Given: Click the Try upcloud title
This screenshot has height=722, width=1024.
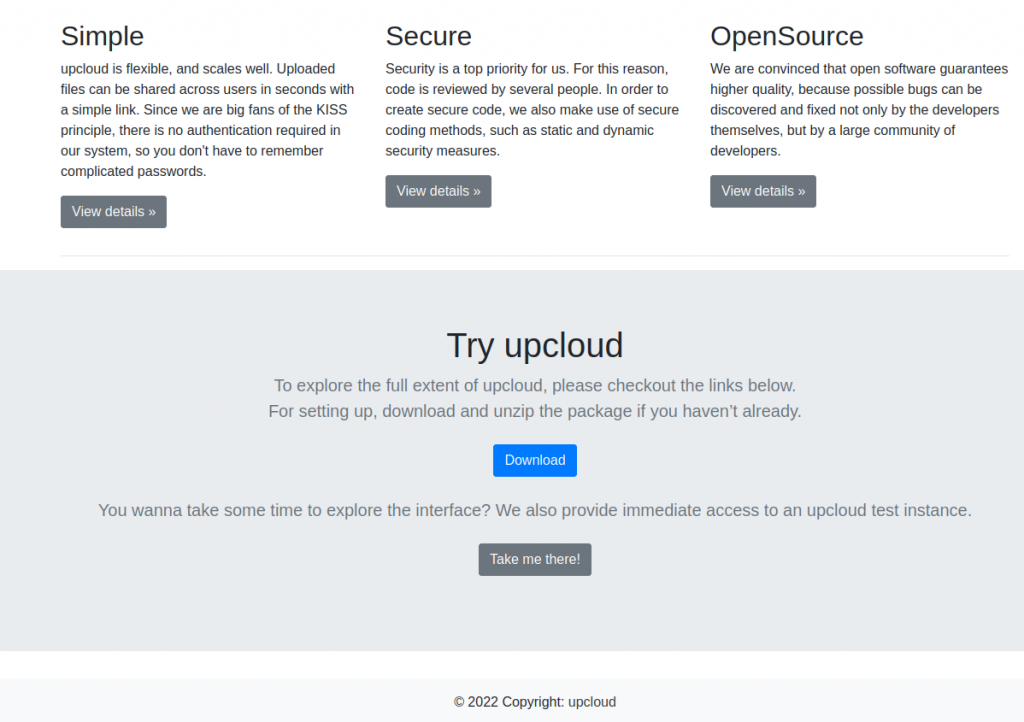Looking at the screenshot, I should point(534,345).
